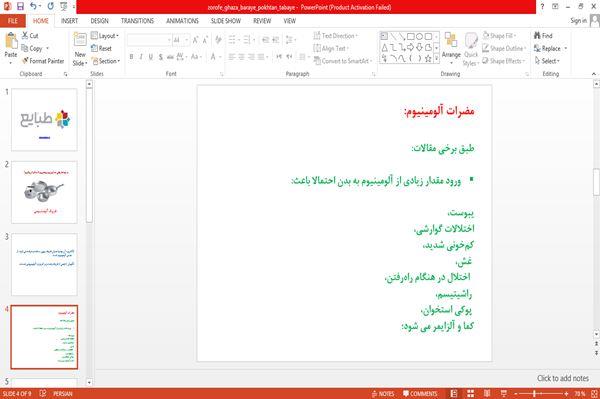Click the Find binoculars icon
The width and height of the screenshot is (600, 399).
click(x=537, y=36)
